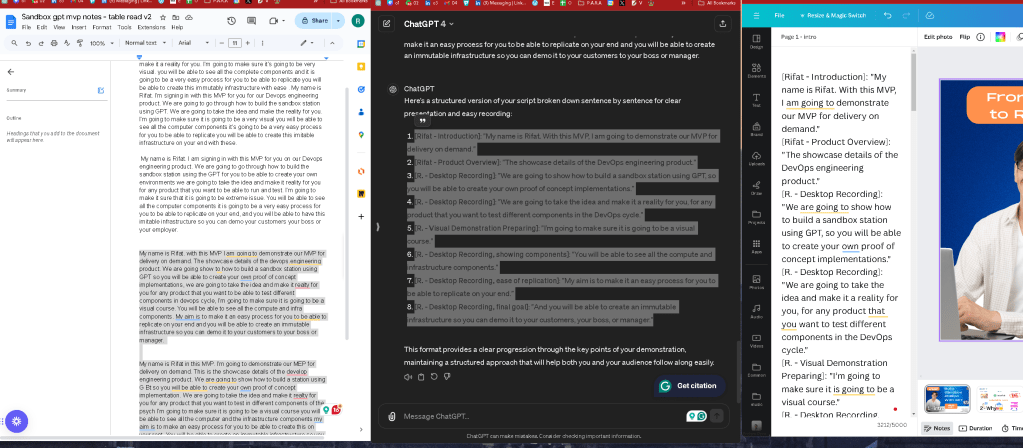Open the Canva Uploads sidebar panel
The width and height of the screenshot is (1023, 448).
[x=756, y=158]
